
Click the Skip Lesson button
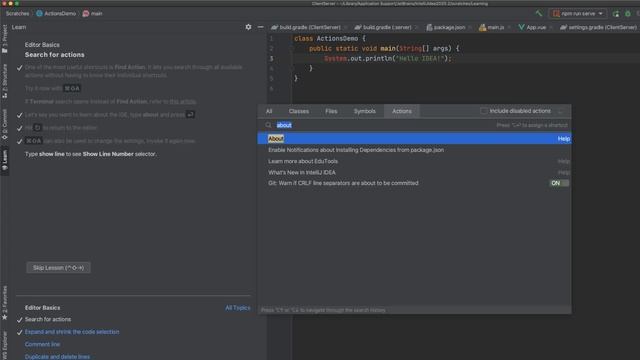(x=58, y=268)
